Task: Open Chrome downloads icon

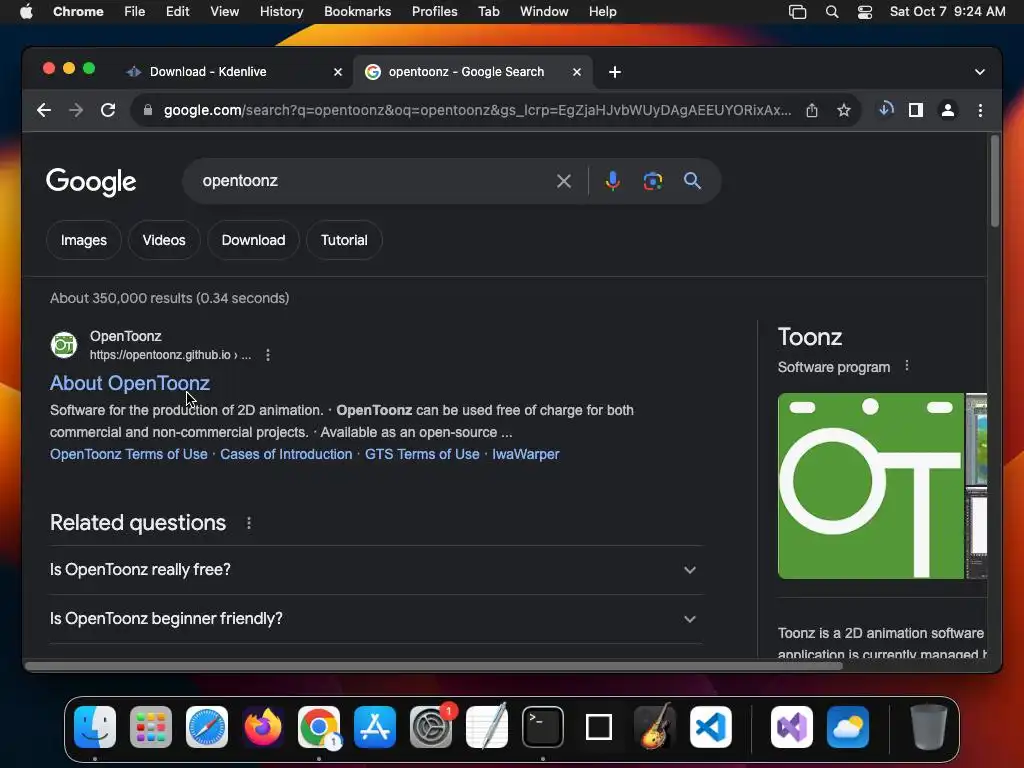Action: (886, 110)
